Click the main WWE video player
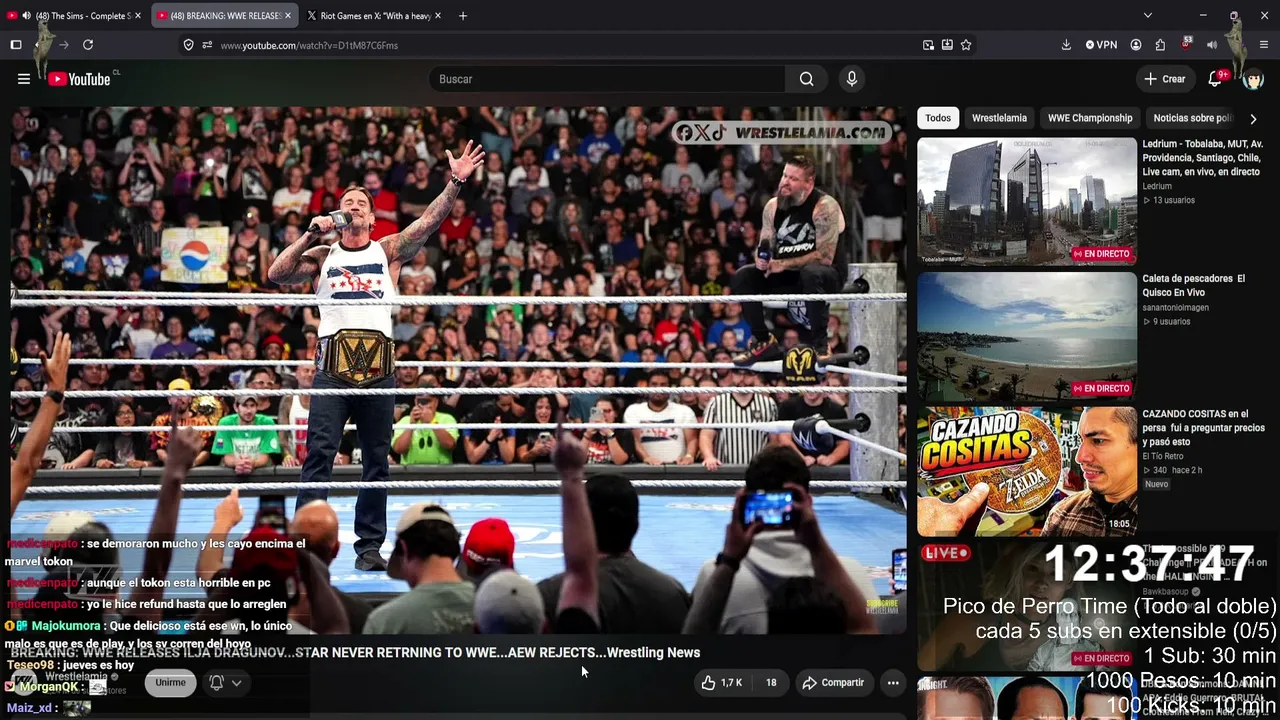Viewport: 1280px width, 720px height. 459,370
